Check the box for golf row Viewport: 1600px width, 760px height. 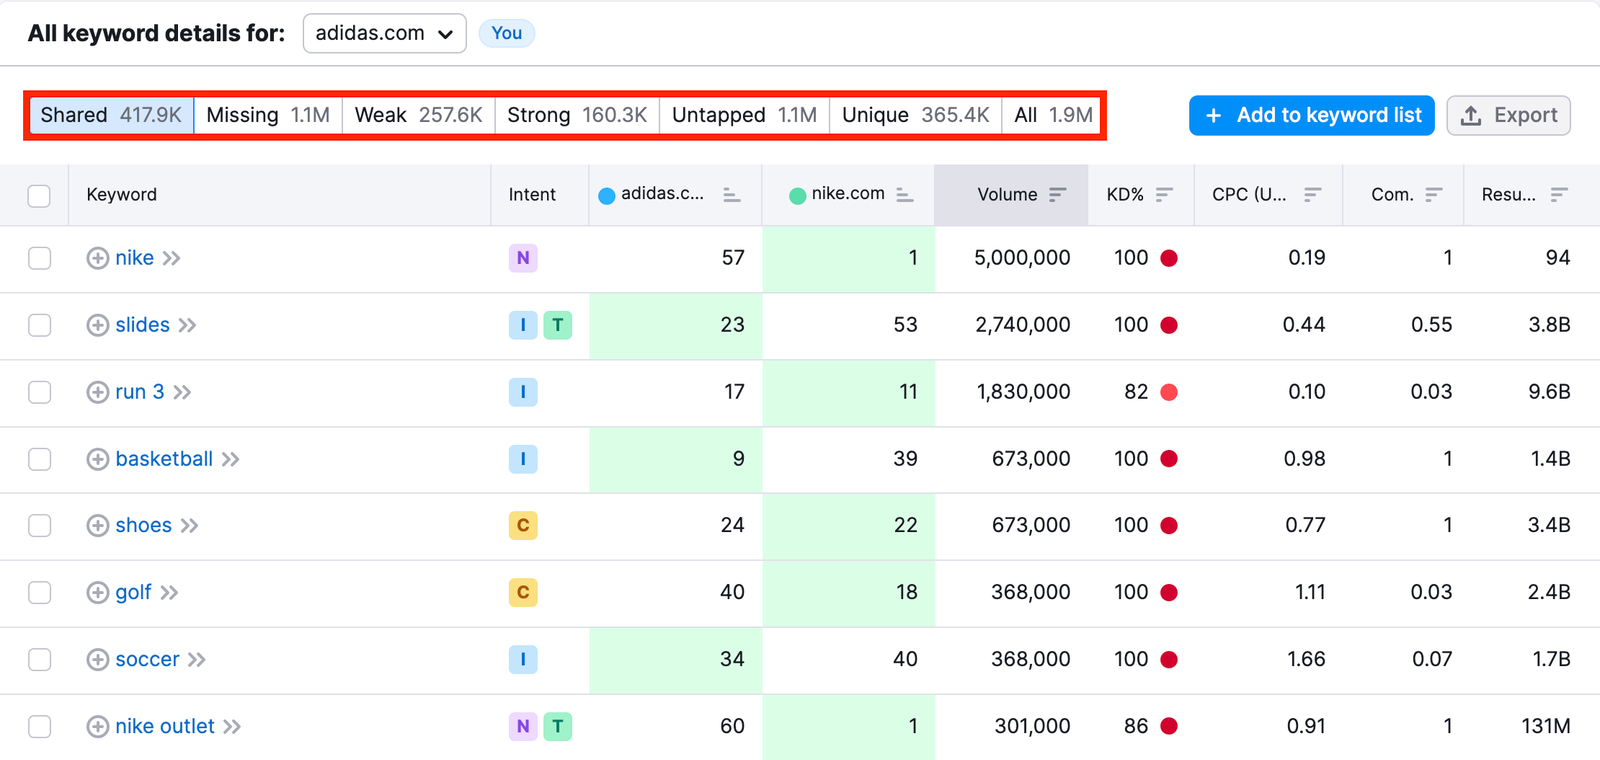39,592
